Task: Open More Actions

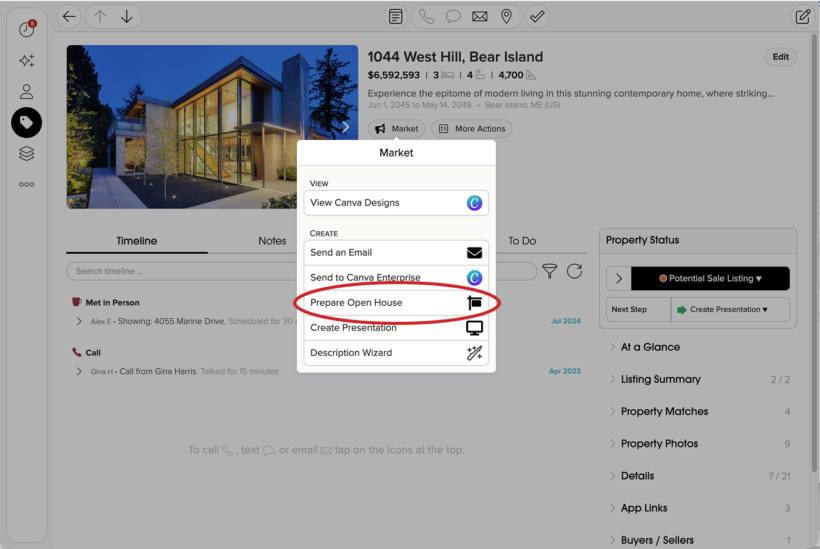Action: click(472, 129)
